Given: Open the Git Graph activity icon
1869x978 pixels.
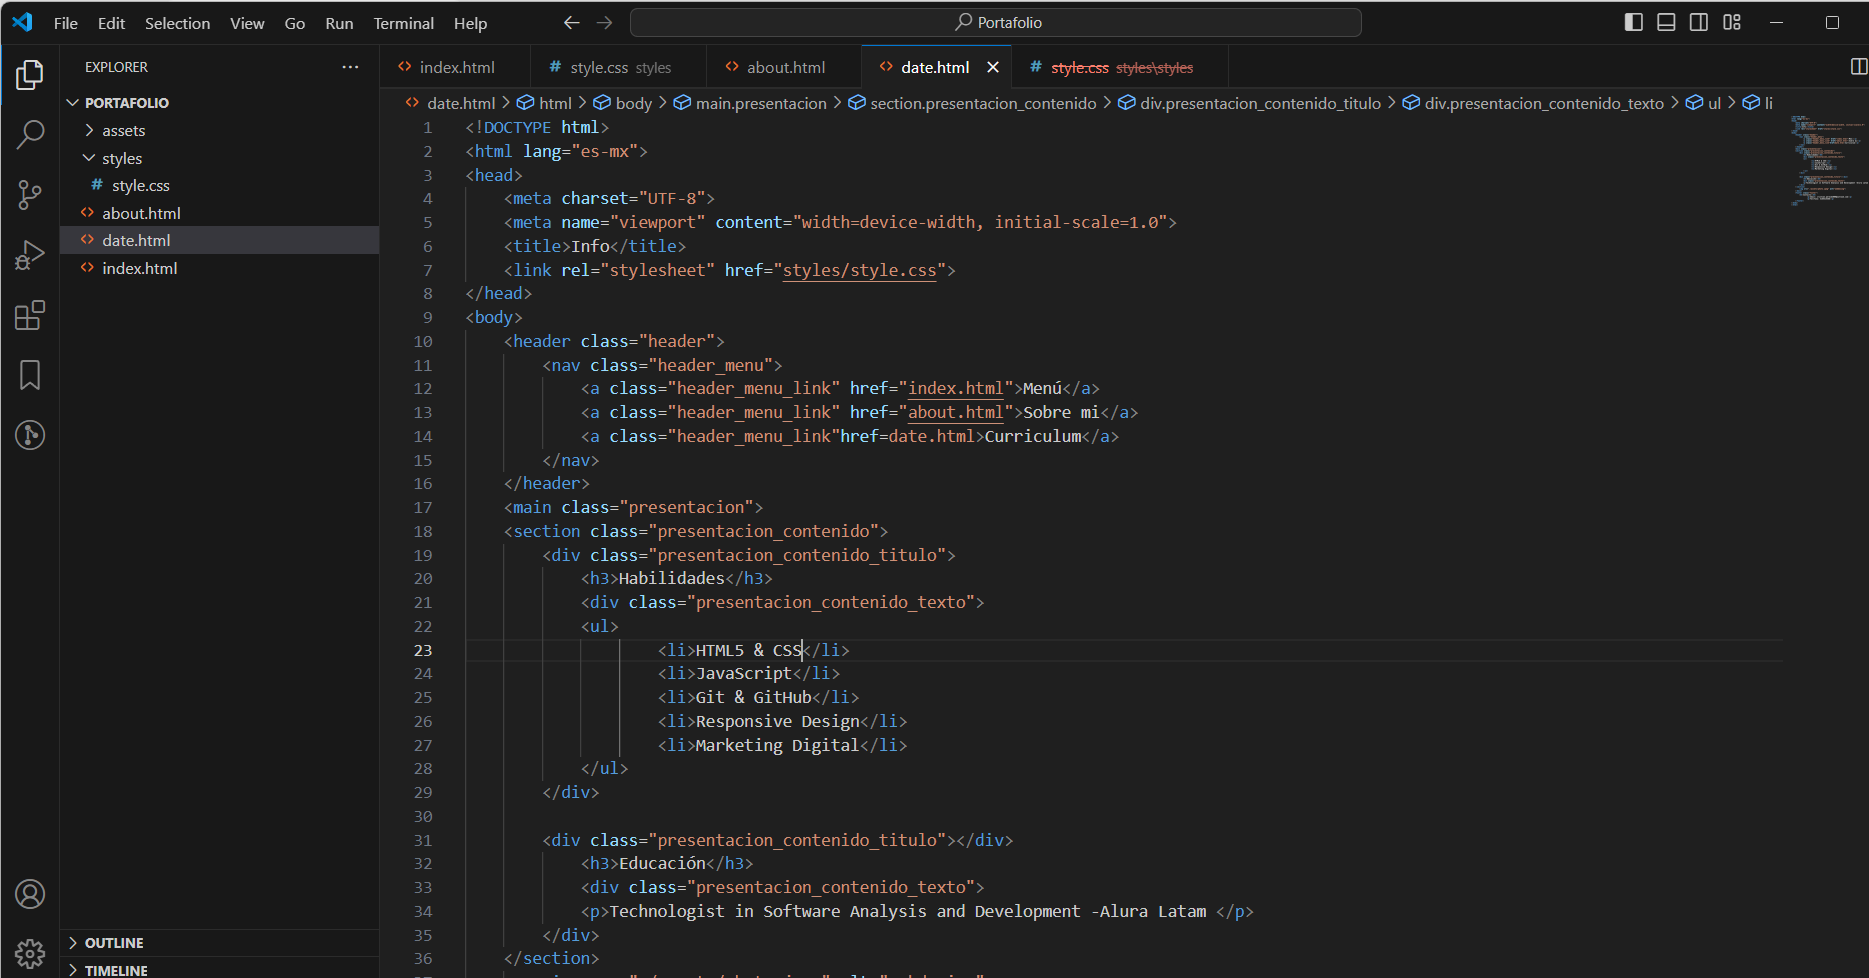Looking at the screenshot, I should click(30, 435).
